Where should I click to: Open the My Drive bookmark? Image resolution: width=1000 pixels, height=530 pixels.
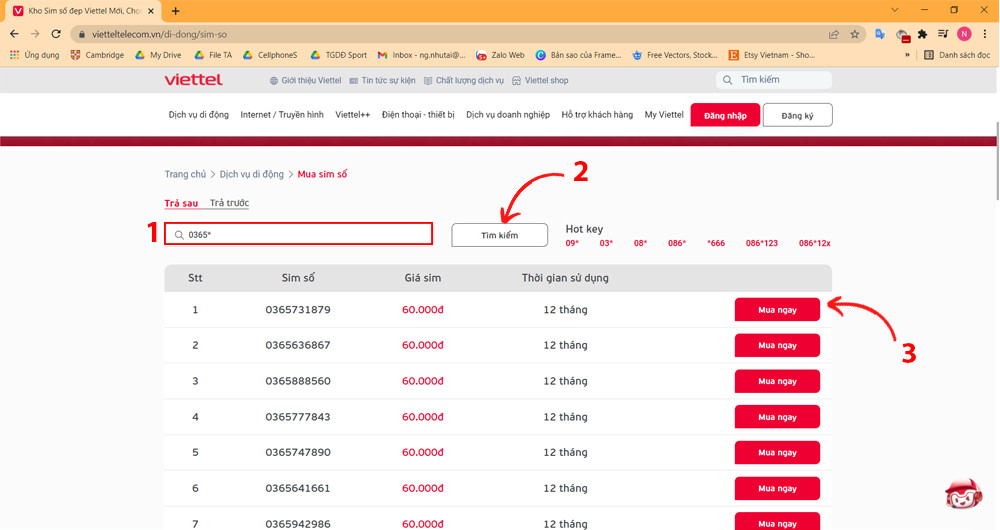point(158,55)
